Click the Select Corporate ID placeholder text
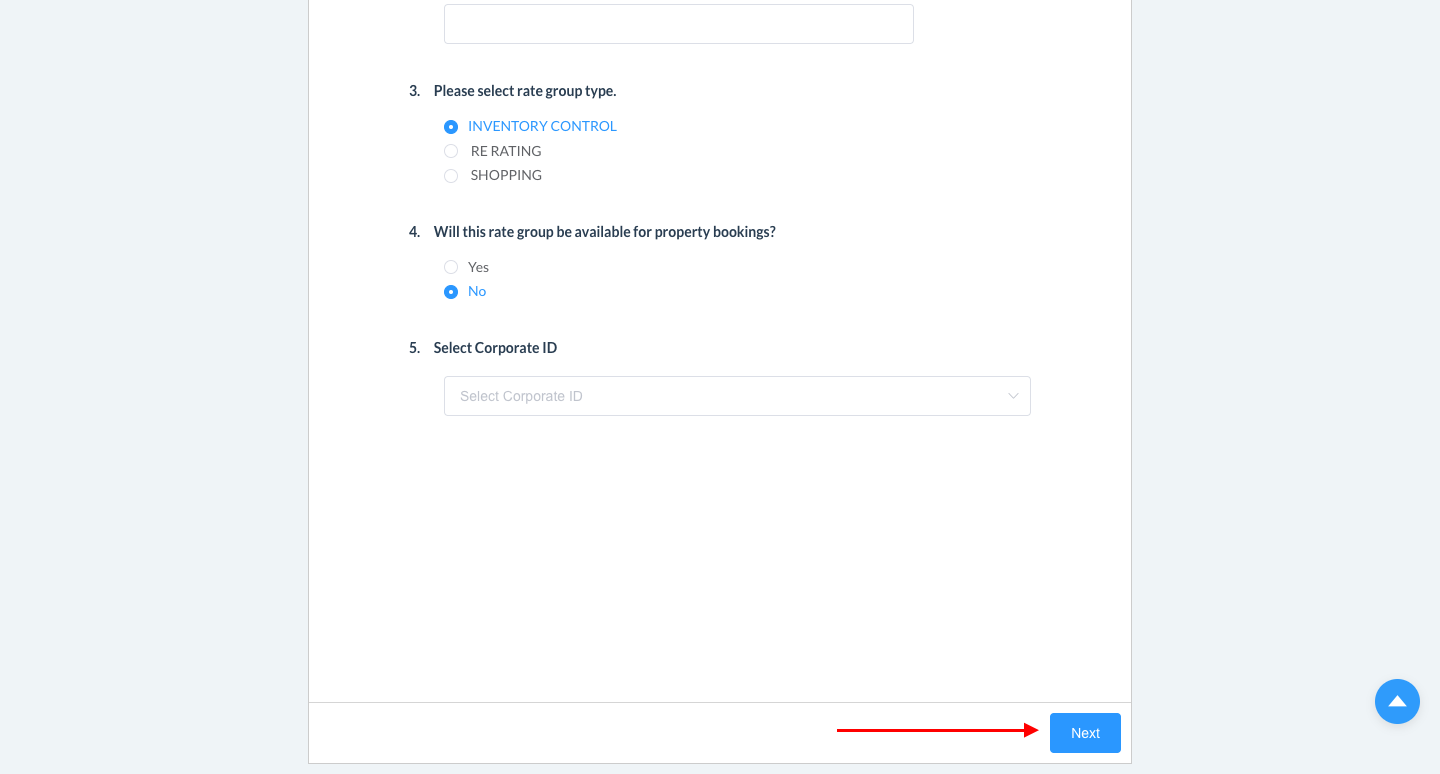This screenshot has width=1440, height=774. pos(521,396)
